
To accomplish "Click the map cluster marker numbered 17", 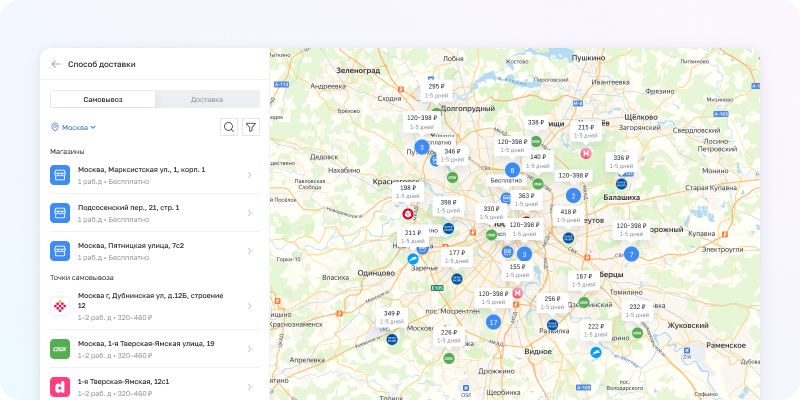I will pyautogui.click(x=493, y=322).
